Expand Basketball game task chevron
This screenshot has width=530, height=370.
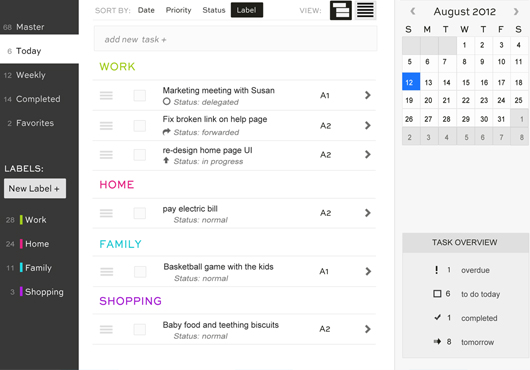pyautogui.click(x=368, y=271)
